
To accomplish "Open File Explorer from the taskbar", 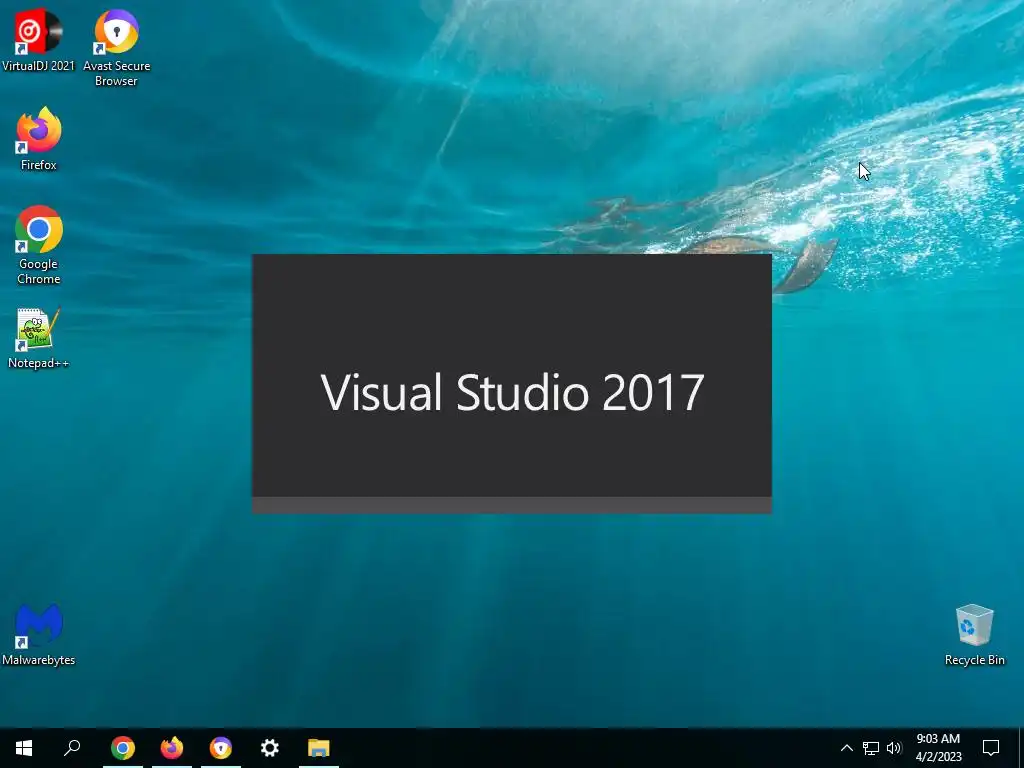I will pyautogui.click(x=319, y=748).
